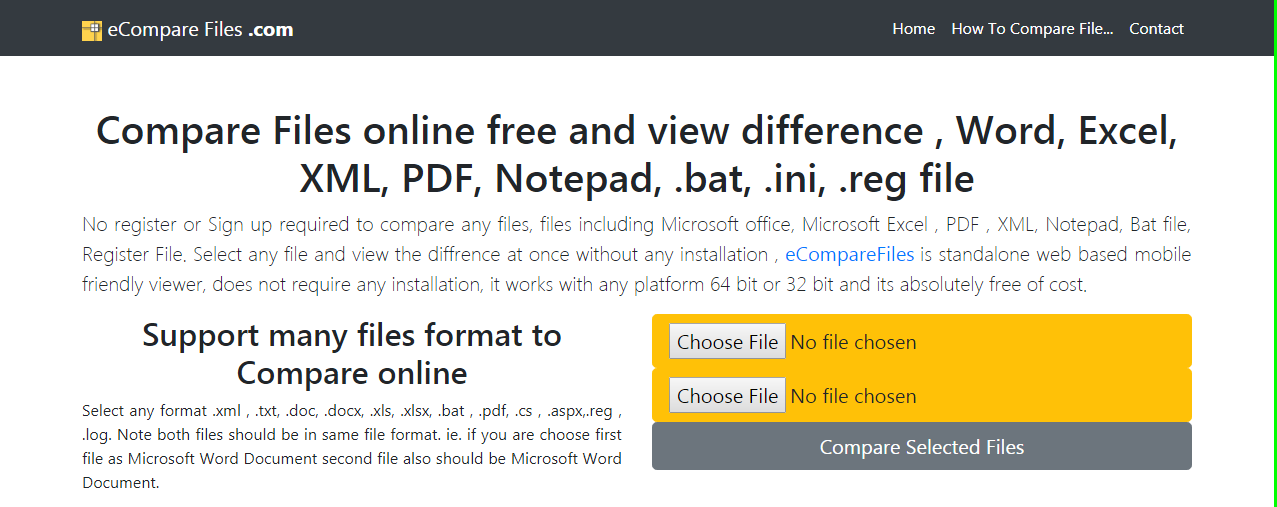This screenshot has width=1277, height=507.
Task: Follow the blue eCompareFiles hyperlink in the paragraph
Action: (x=850, y=254)
